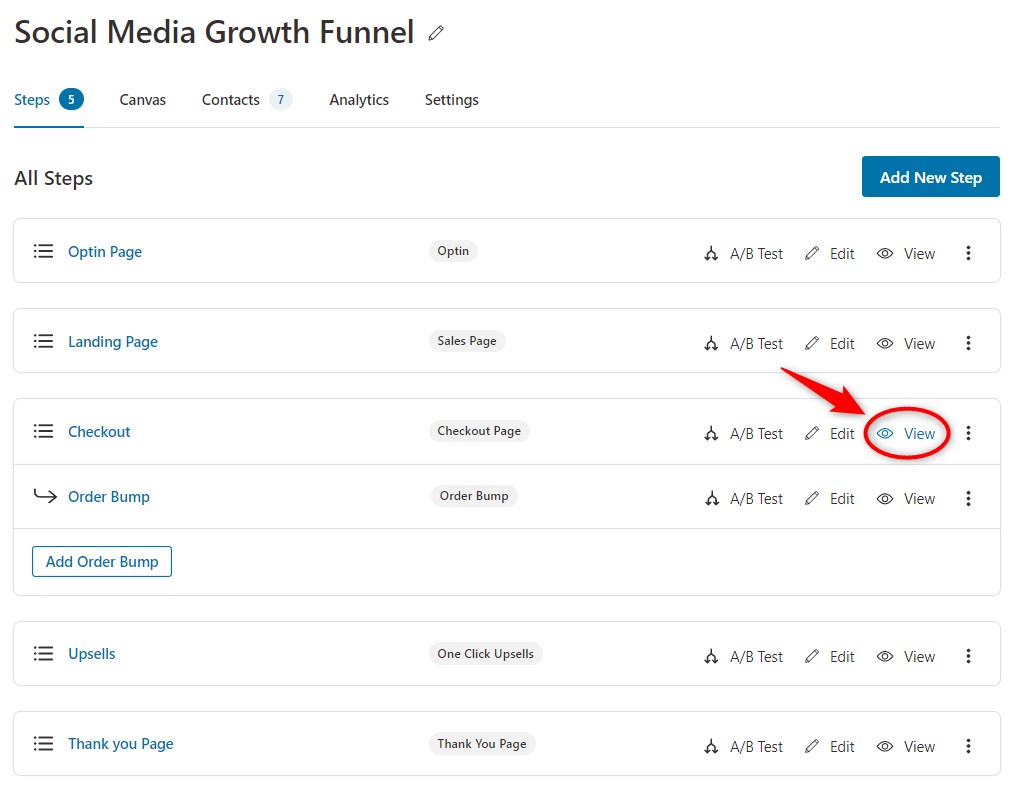The height and width of the screenshot is (789, 1013).
Task: Click the View eye icon for Thank you Page
Action: pyautogui.click(x=885, y=746)
